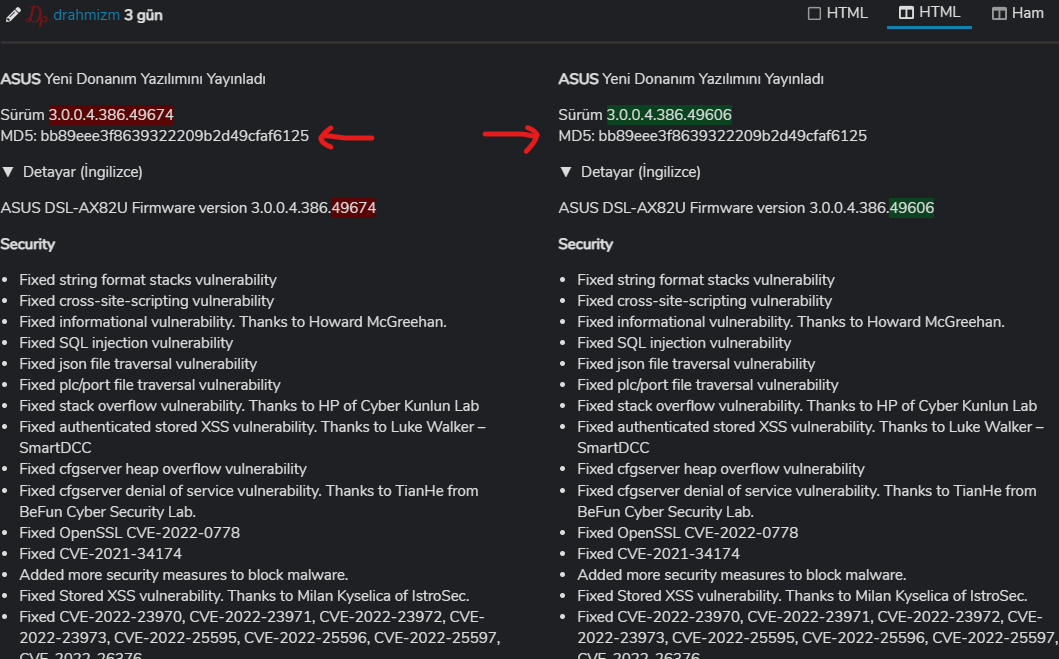Click the 3 gün timestamp

click(x=143, y=15)
